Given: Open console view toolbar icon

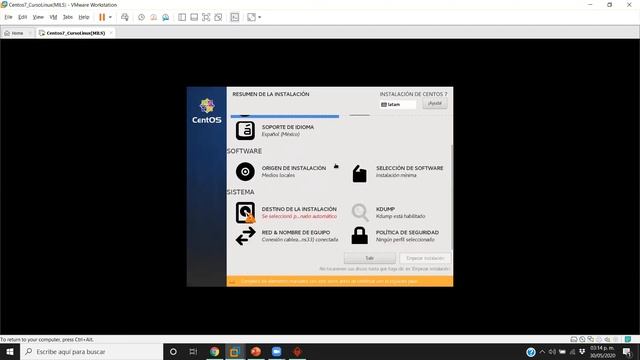Looking at the screenshot, I should 235,17.
